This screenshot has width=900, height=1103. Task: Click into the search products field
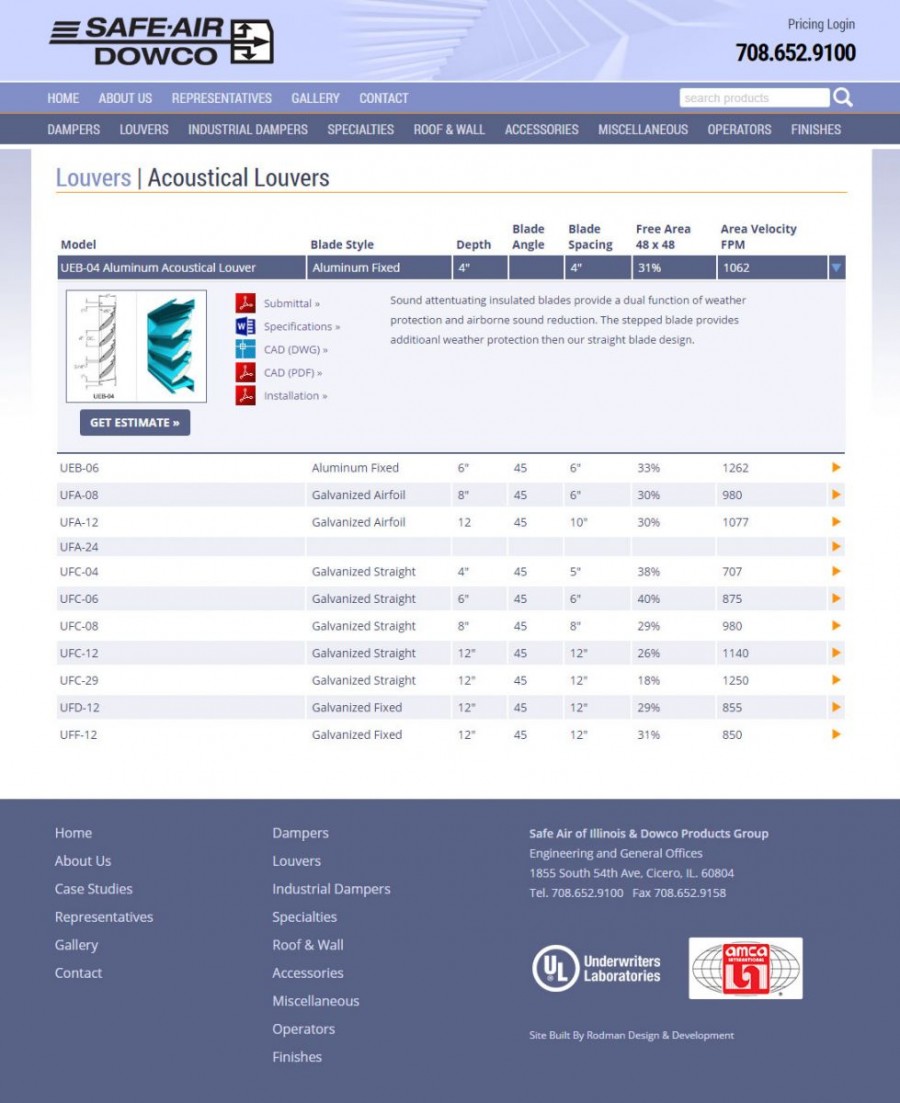(x=754, y=98)
